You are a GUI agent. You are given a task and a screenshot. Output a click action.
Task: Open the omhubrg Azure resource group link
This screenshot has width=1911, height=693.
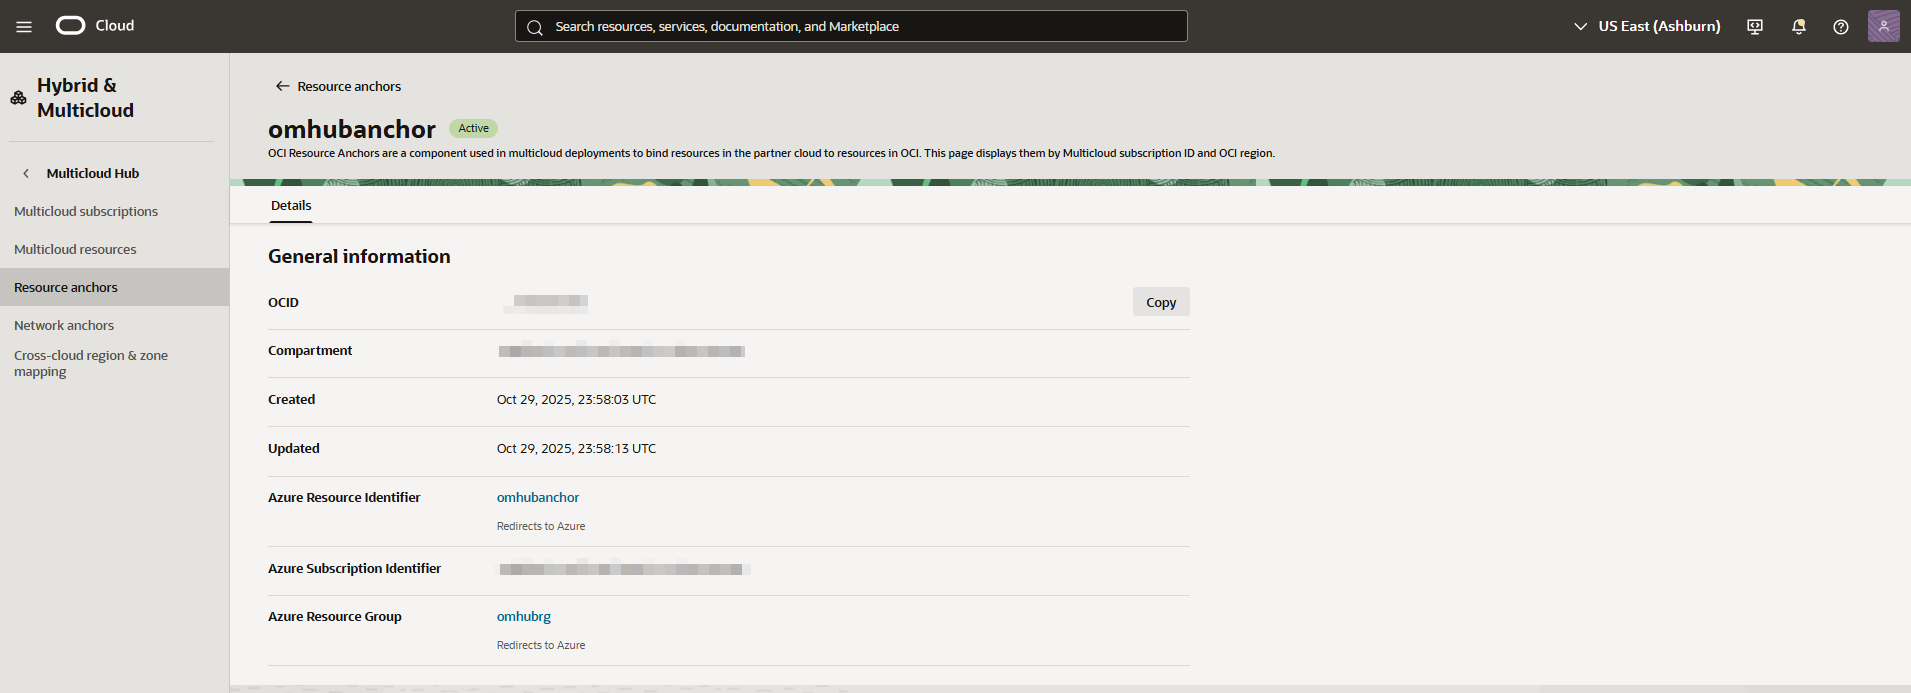524,616
